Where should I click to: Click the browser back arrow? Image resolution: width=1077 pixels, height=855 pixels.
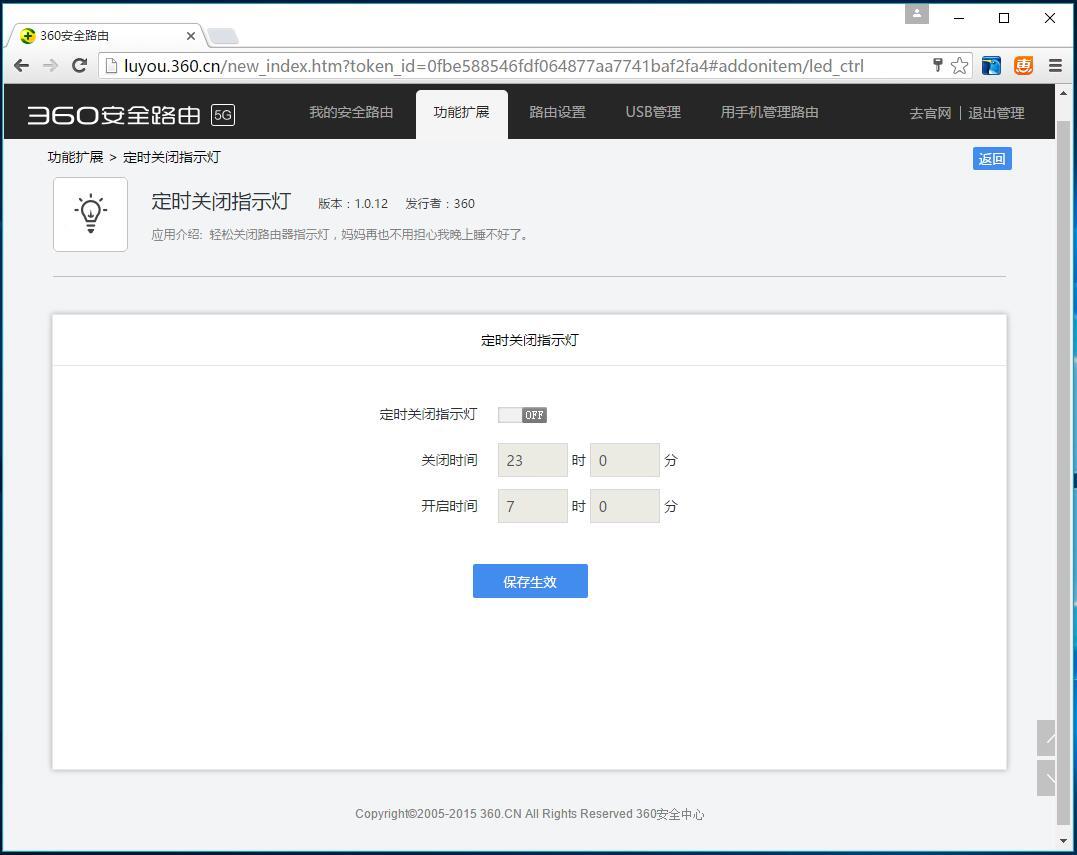[21, 65]
